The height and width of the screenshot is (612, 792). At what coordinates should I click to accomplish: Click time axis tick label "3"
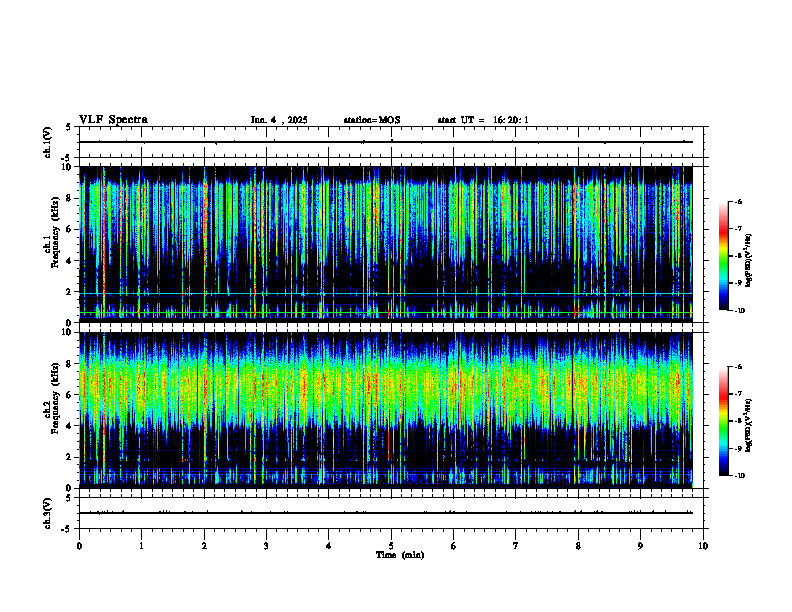pos(266,546)
